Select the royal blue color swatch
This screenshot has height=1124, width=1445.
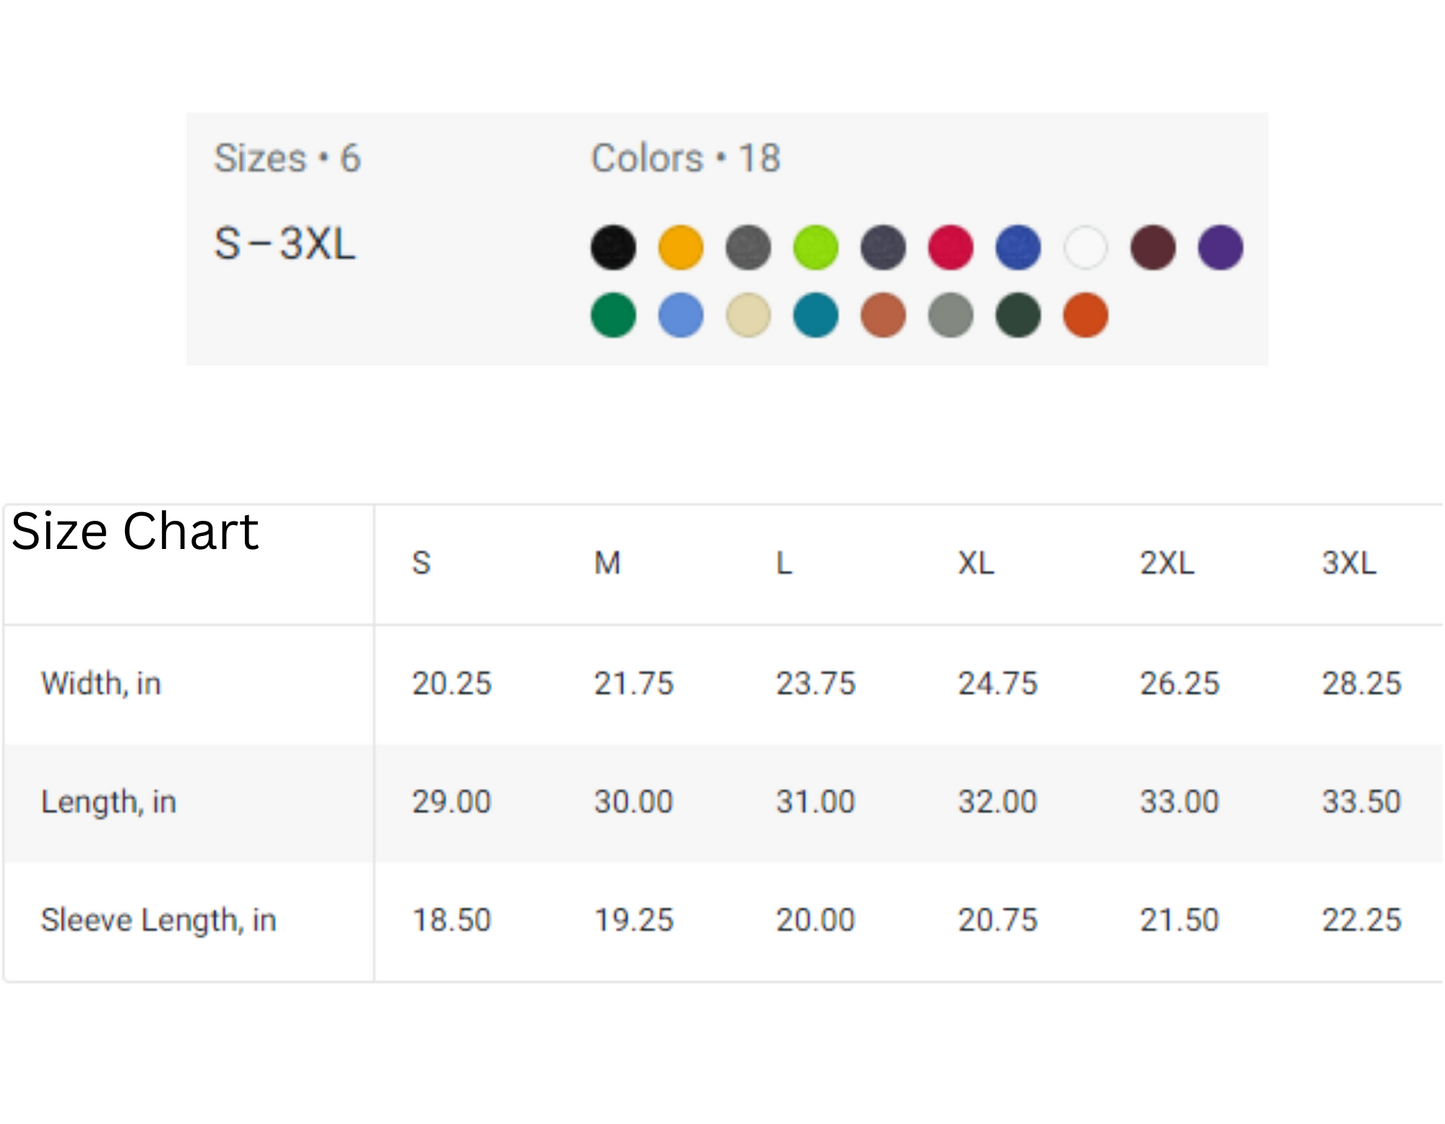click(1018, 247)
